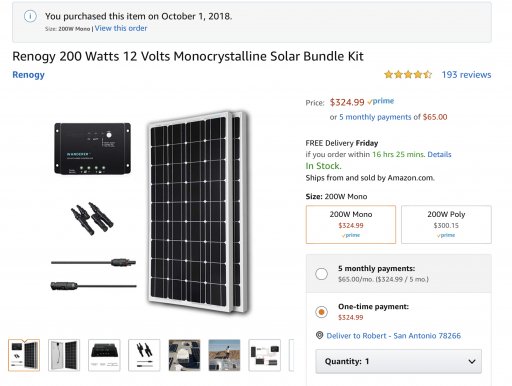Open the View this order link
The height and width of the screenshot is (386, 512).
pyautogui.click(x=121, y=28)
